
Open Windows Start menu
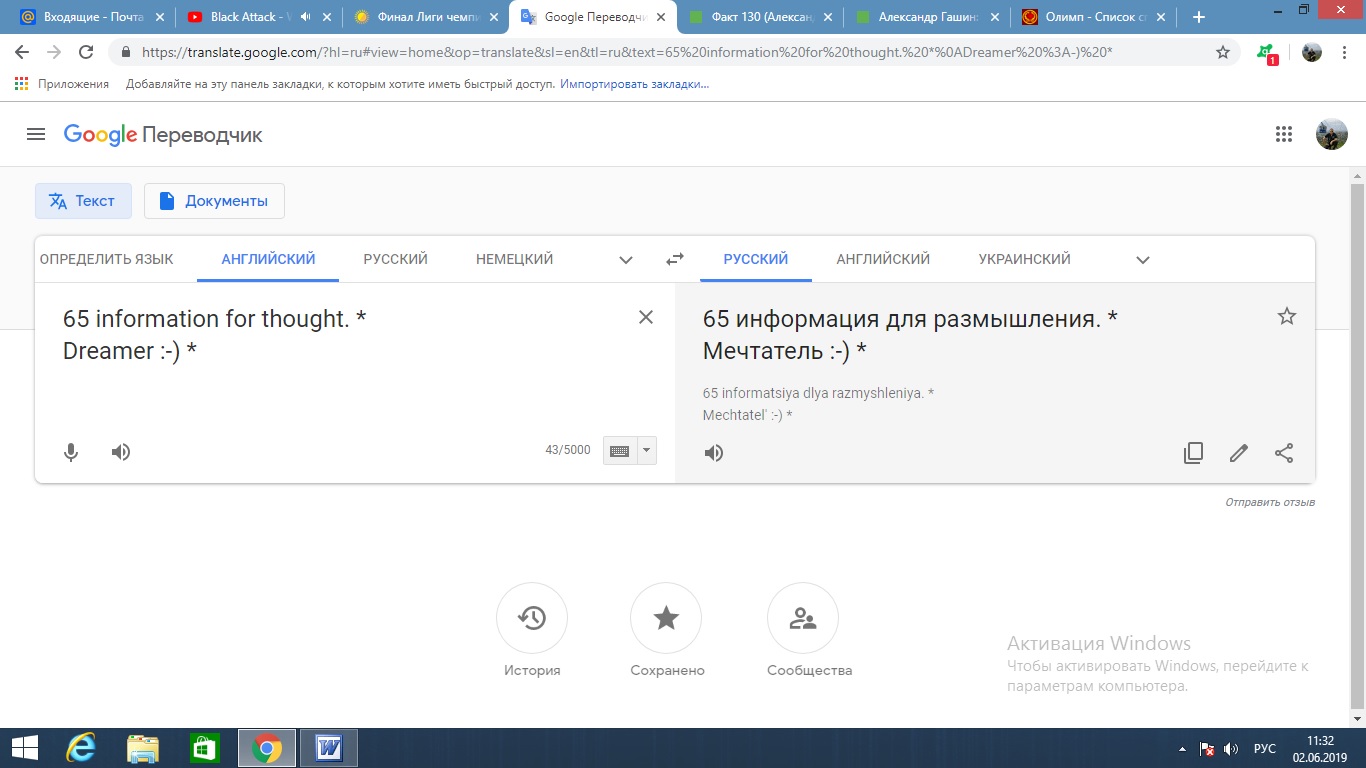pyautogui.click(x=24, y=748)
